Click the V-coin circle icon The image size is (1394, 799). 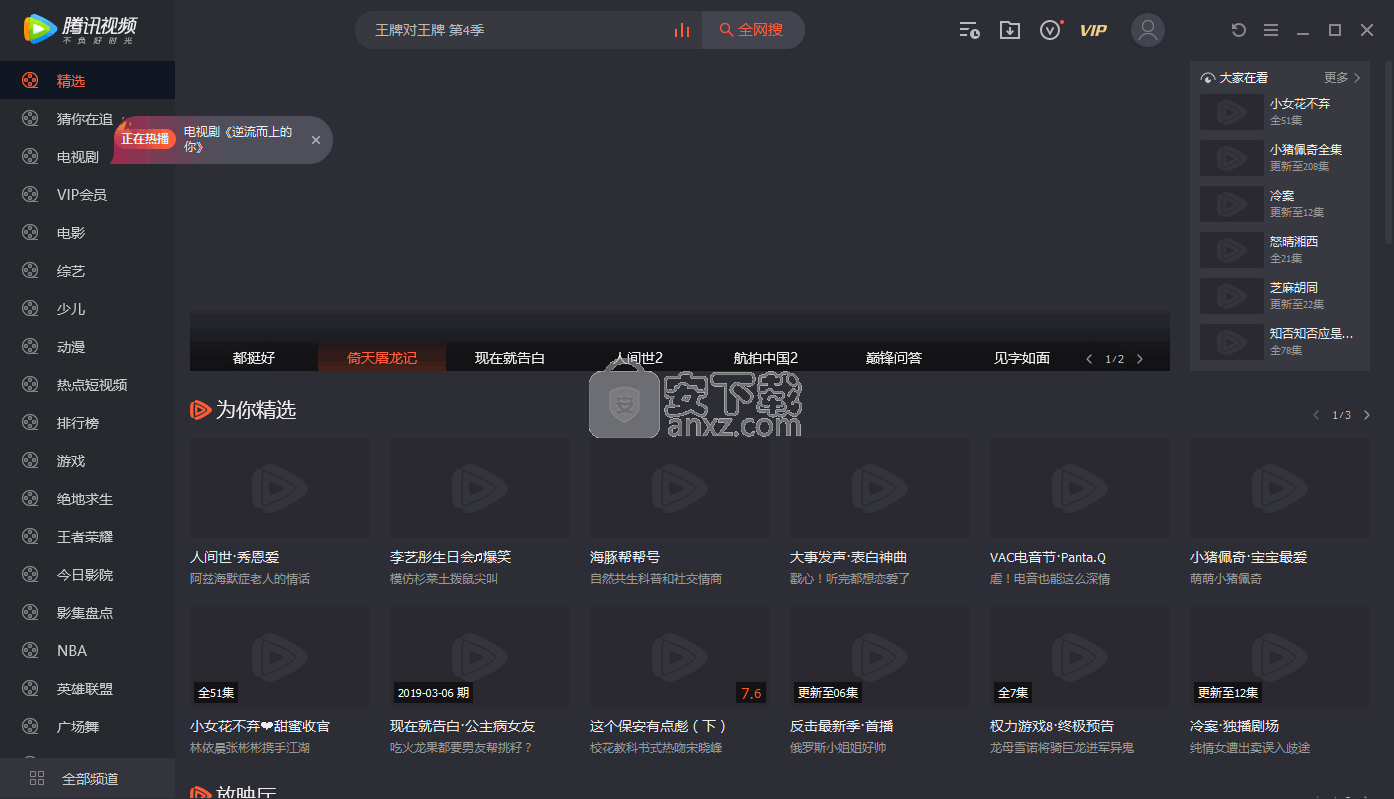coord(1050,30)
